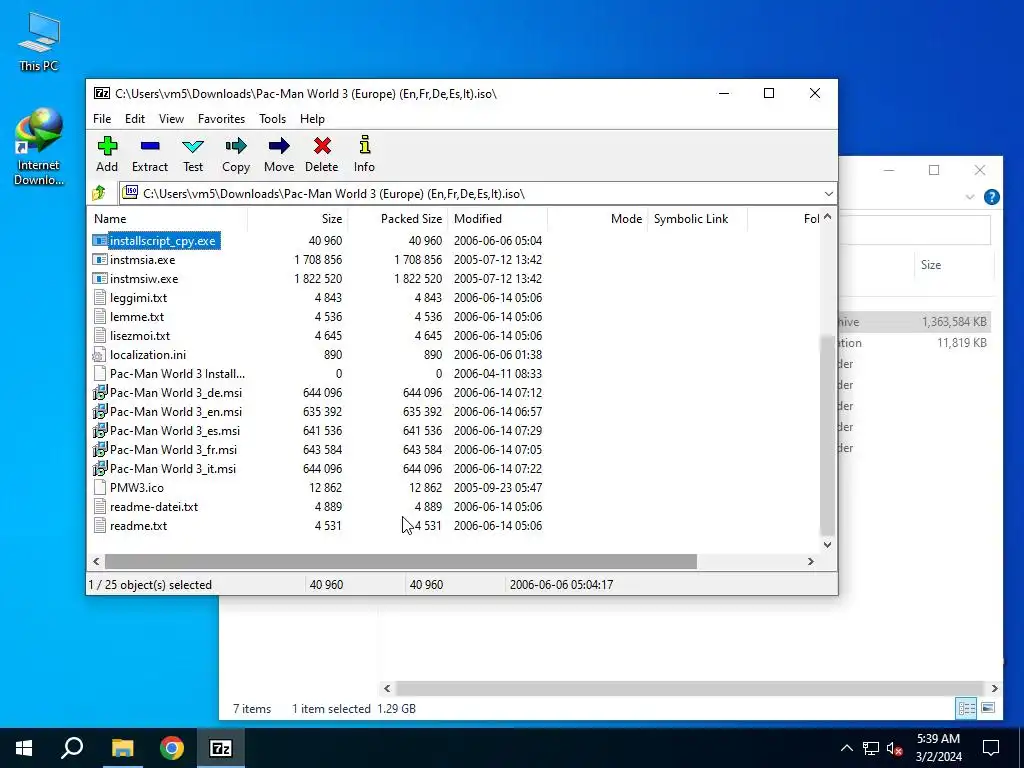Open the Tools menu
The height and width of the screenshot is (768, 1024).
[272, 119]
